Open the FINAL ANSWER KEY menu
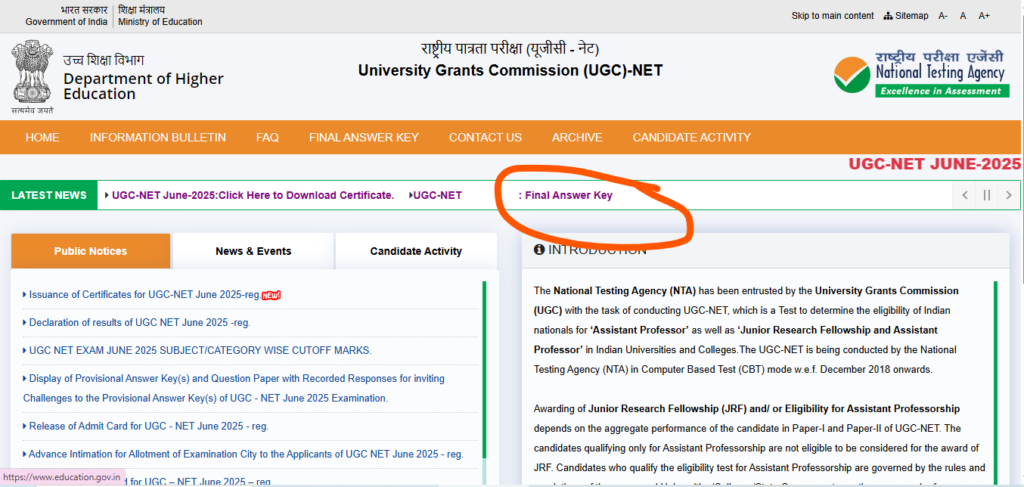 (x=363, y=137)
